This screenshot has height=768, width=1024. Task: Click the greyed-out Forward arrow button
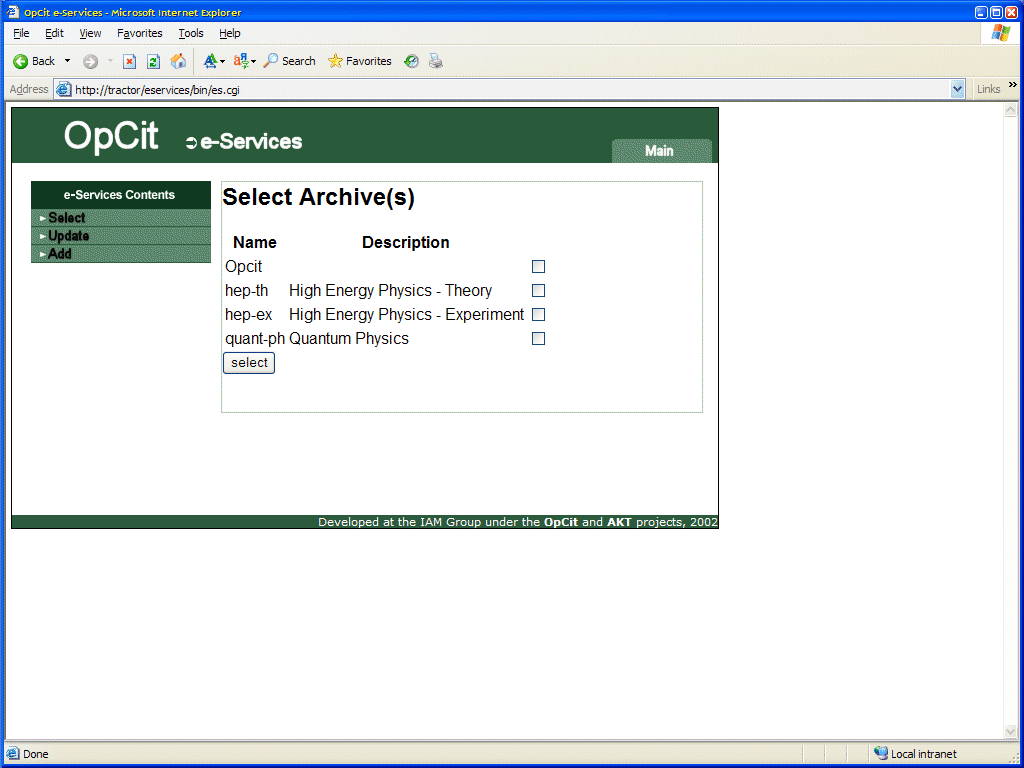click(90, 61)
